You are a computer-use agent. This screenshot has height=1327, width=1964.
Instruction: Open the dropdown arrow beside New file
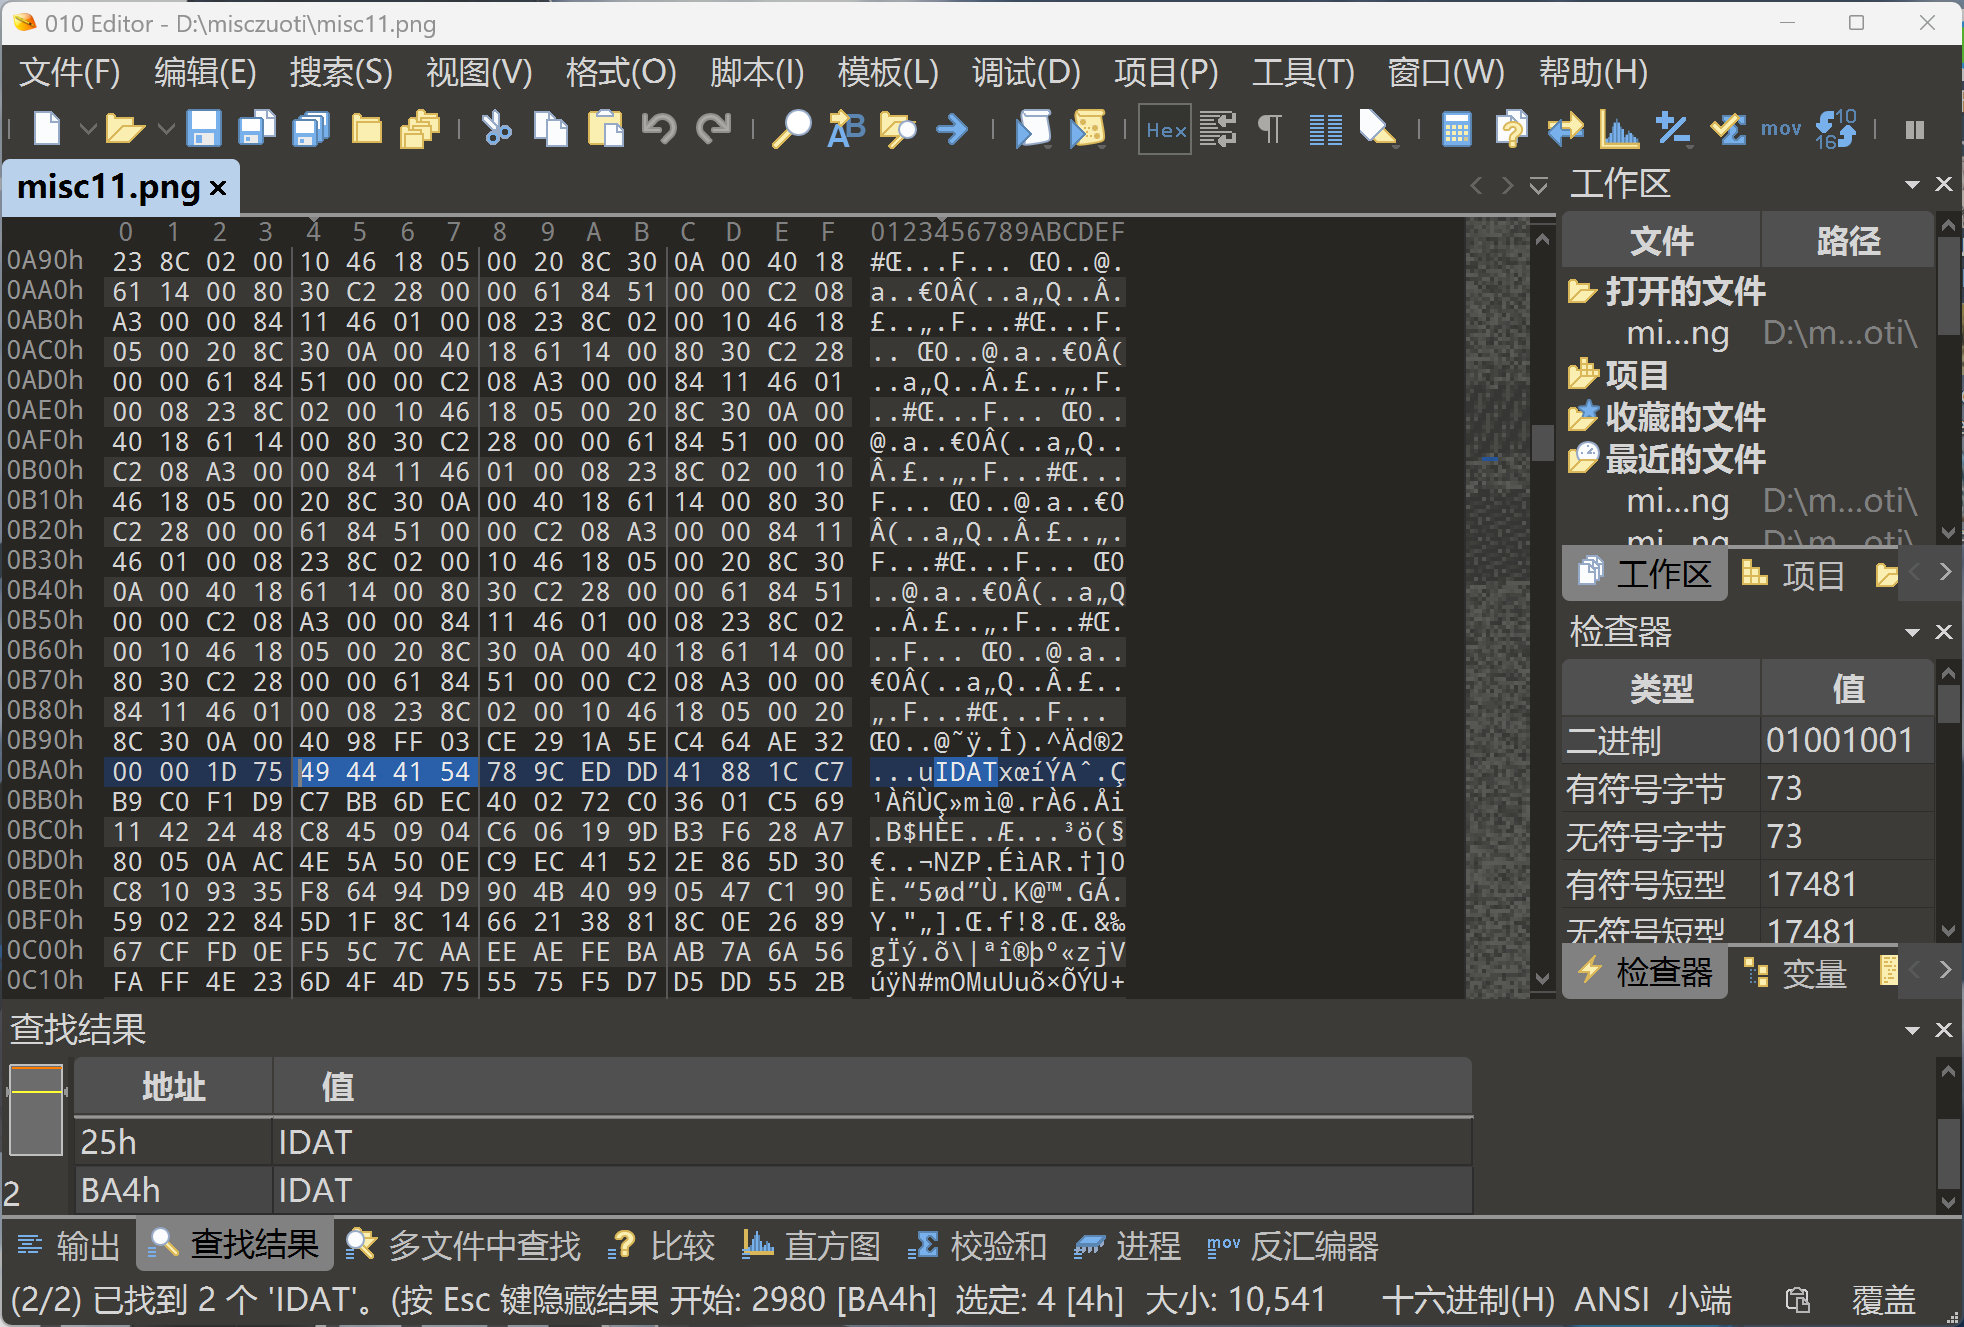click(88, 129)
